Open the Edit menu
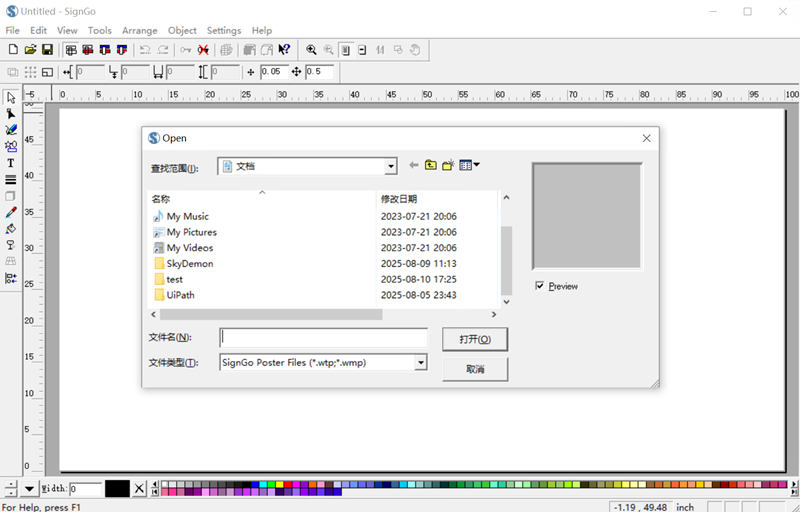The width and height of the screenshot is (800, 512). click(38, 31)
